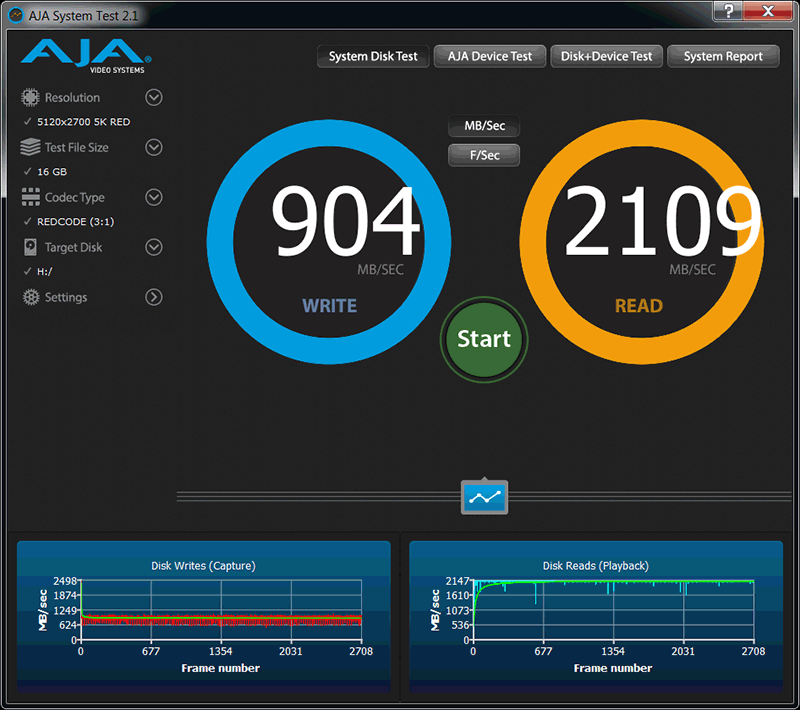The height and width of the screenshot is (710, 800).
Task: Select the AJA Device Test tab
Action: (x=489, y=57)
